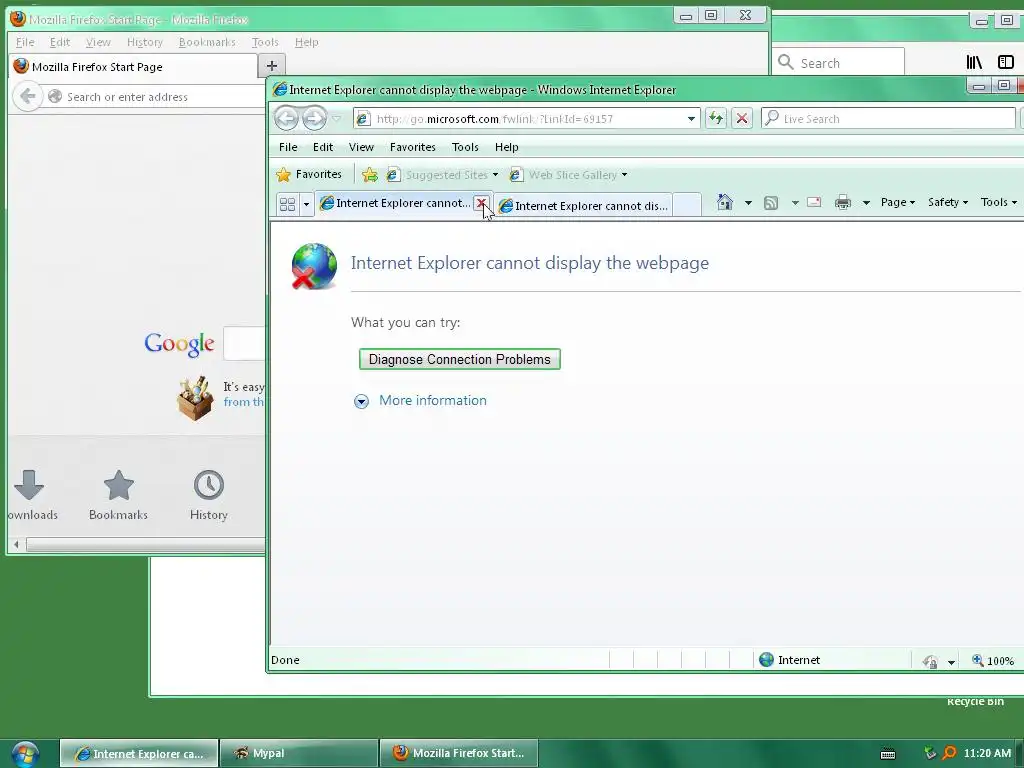Select the Mozilla Firefox Start Page tab
Image resolution: width=1024 pixels, height=768 pixels.
coord(134,67)
